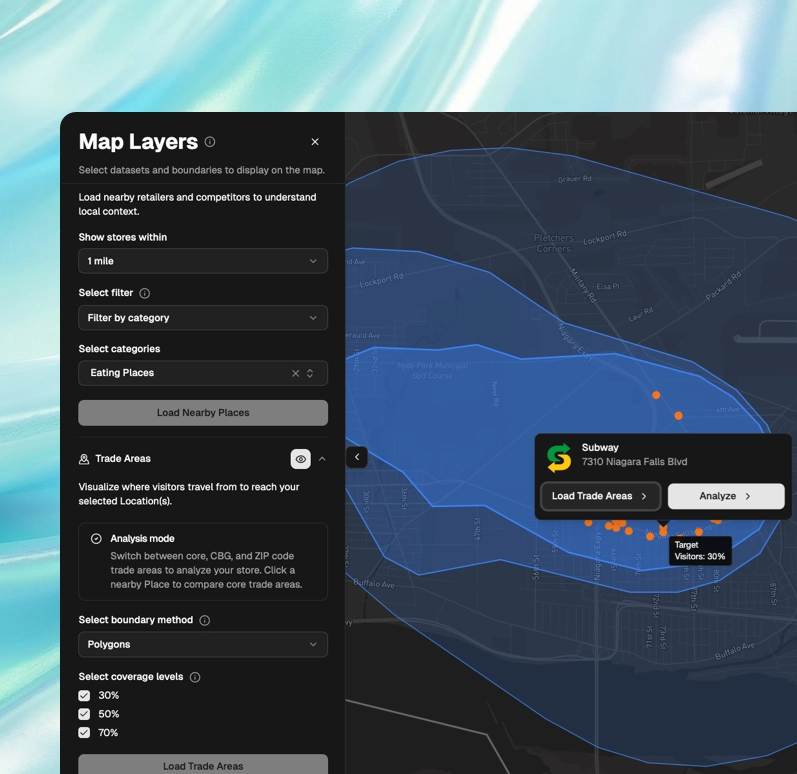Uncheck the 50% coverage level checkbox

click(x=84, y=714)
